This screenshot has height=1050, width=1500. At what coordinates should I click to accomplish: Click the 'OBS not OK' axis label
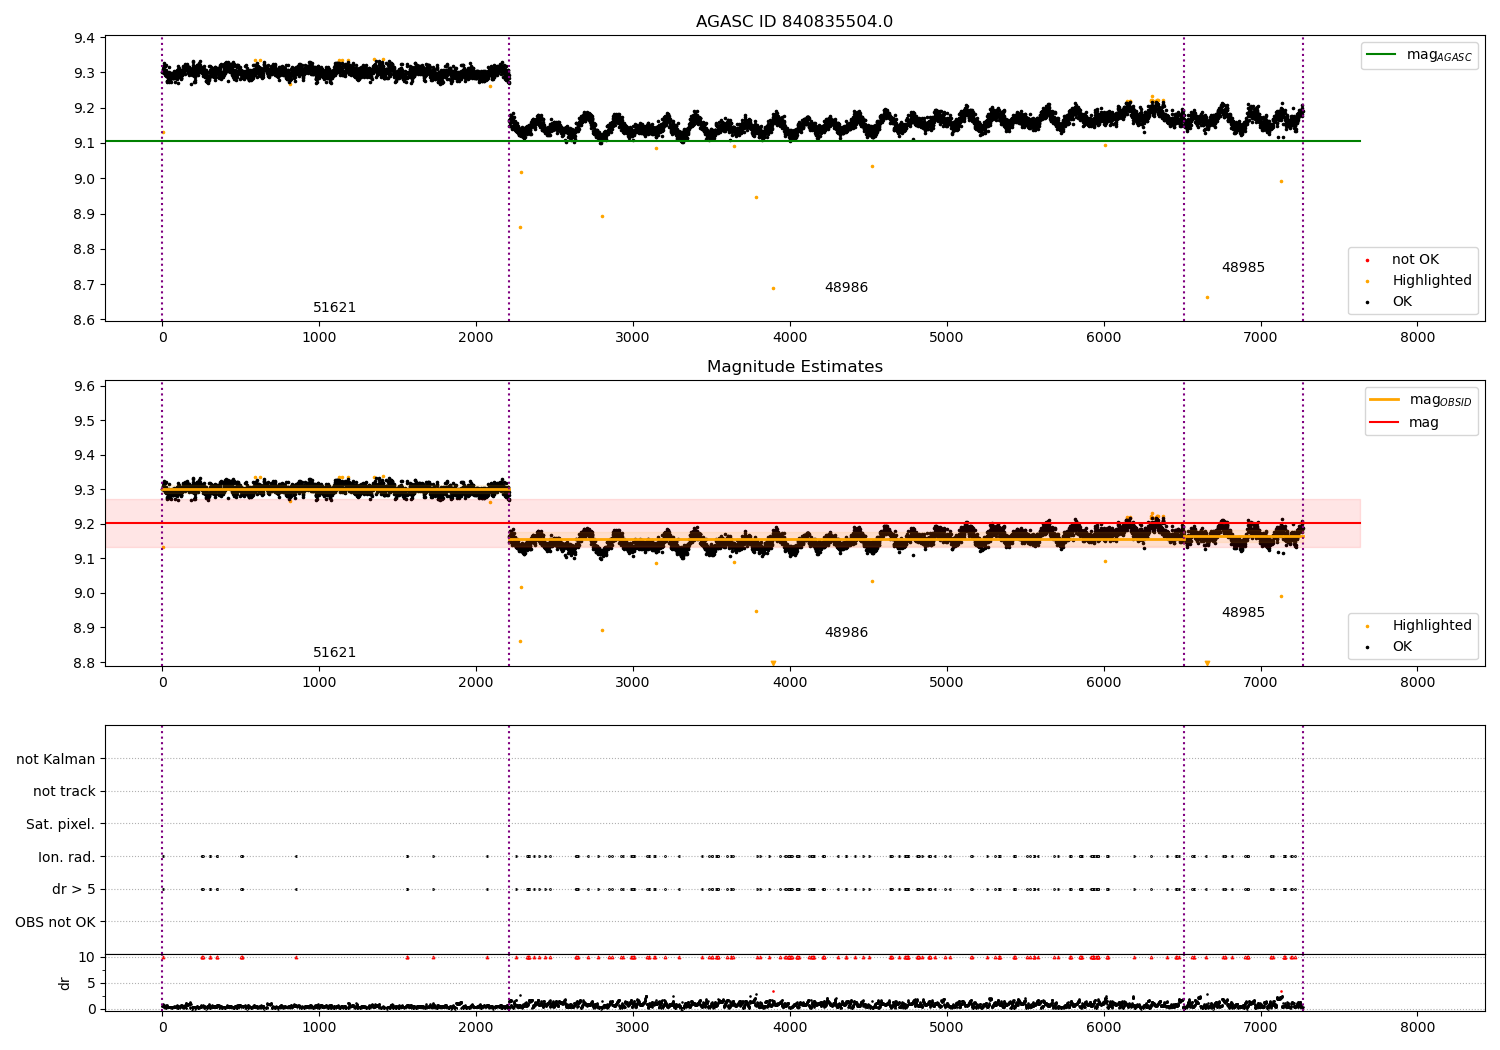click(55, 922)
